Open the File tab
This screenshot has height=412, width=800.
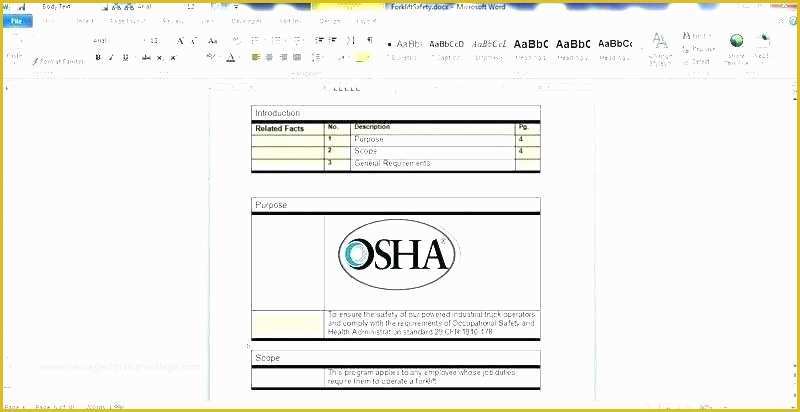(x=17, y=21)
